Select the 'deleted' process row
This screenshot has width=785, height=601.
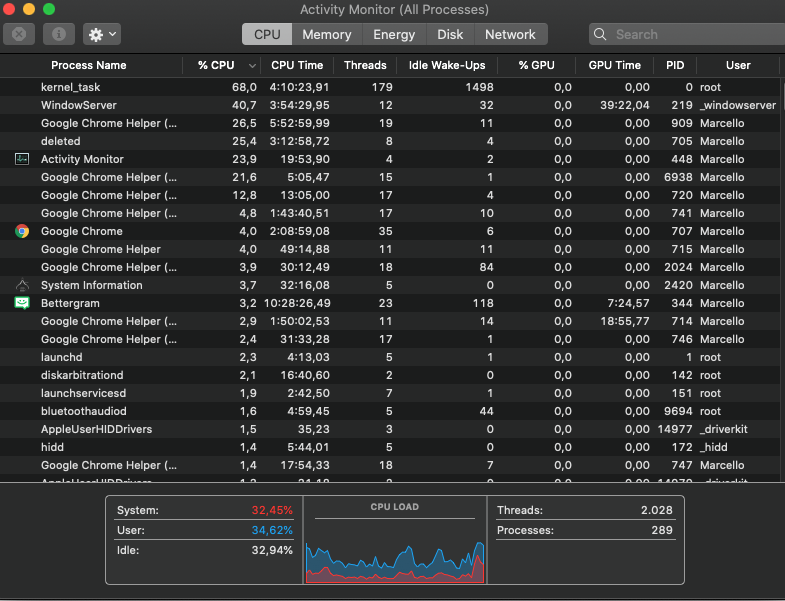coord(390,141)
